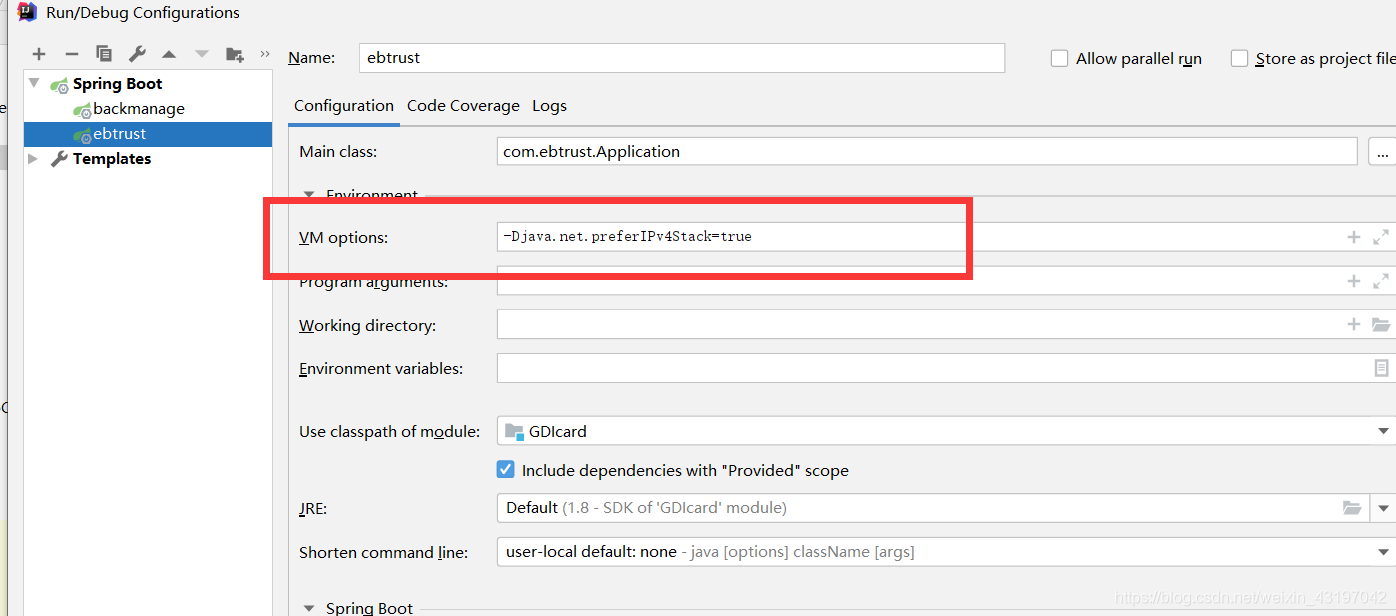Move configuration up arrow
The width and height of the screenshot is (1396, 616).
pyautogui.click(x=169, y=54)
